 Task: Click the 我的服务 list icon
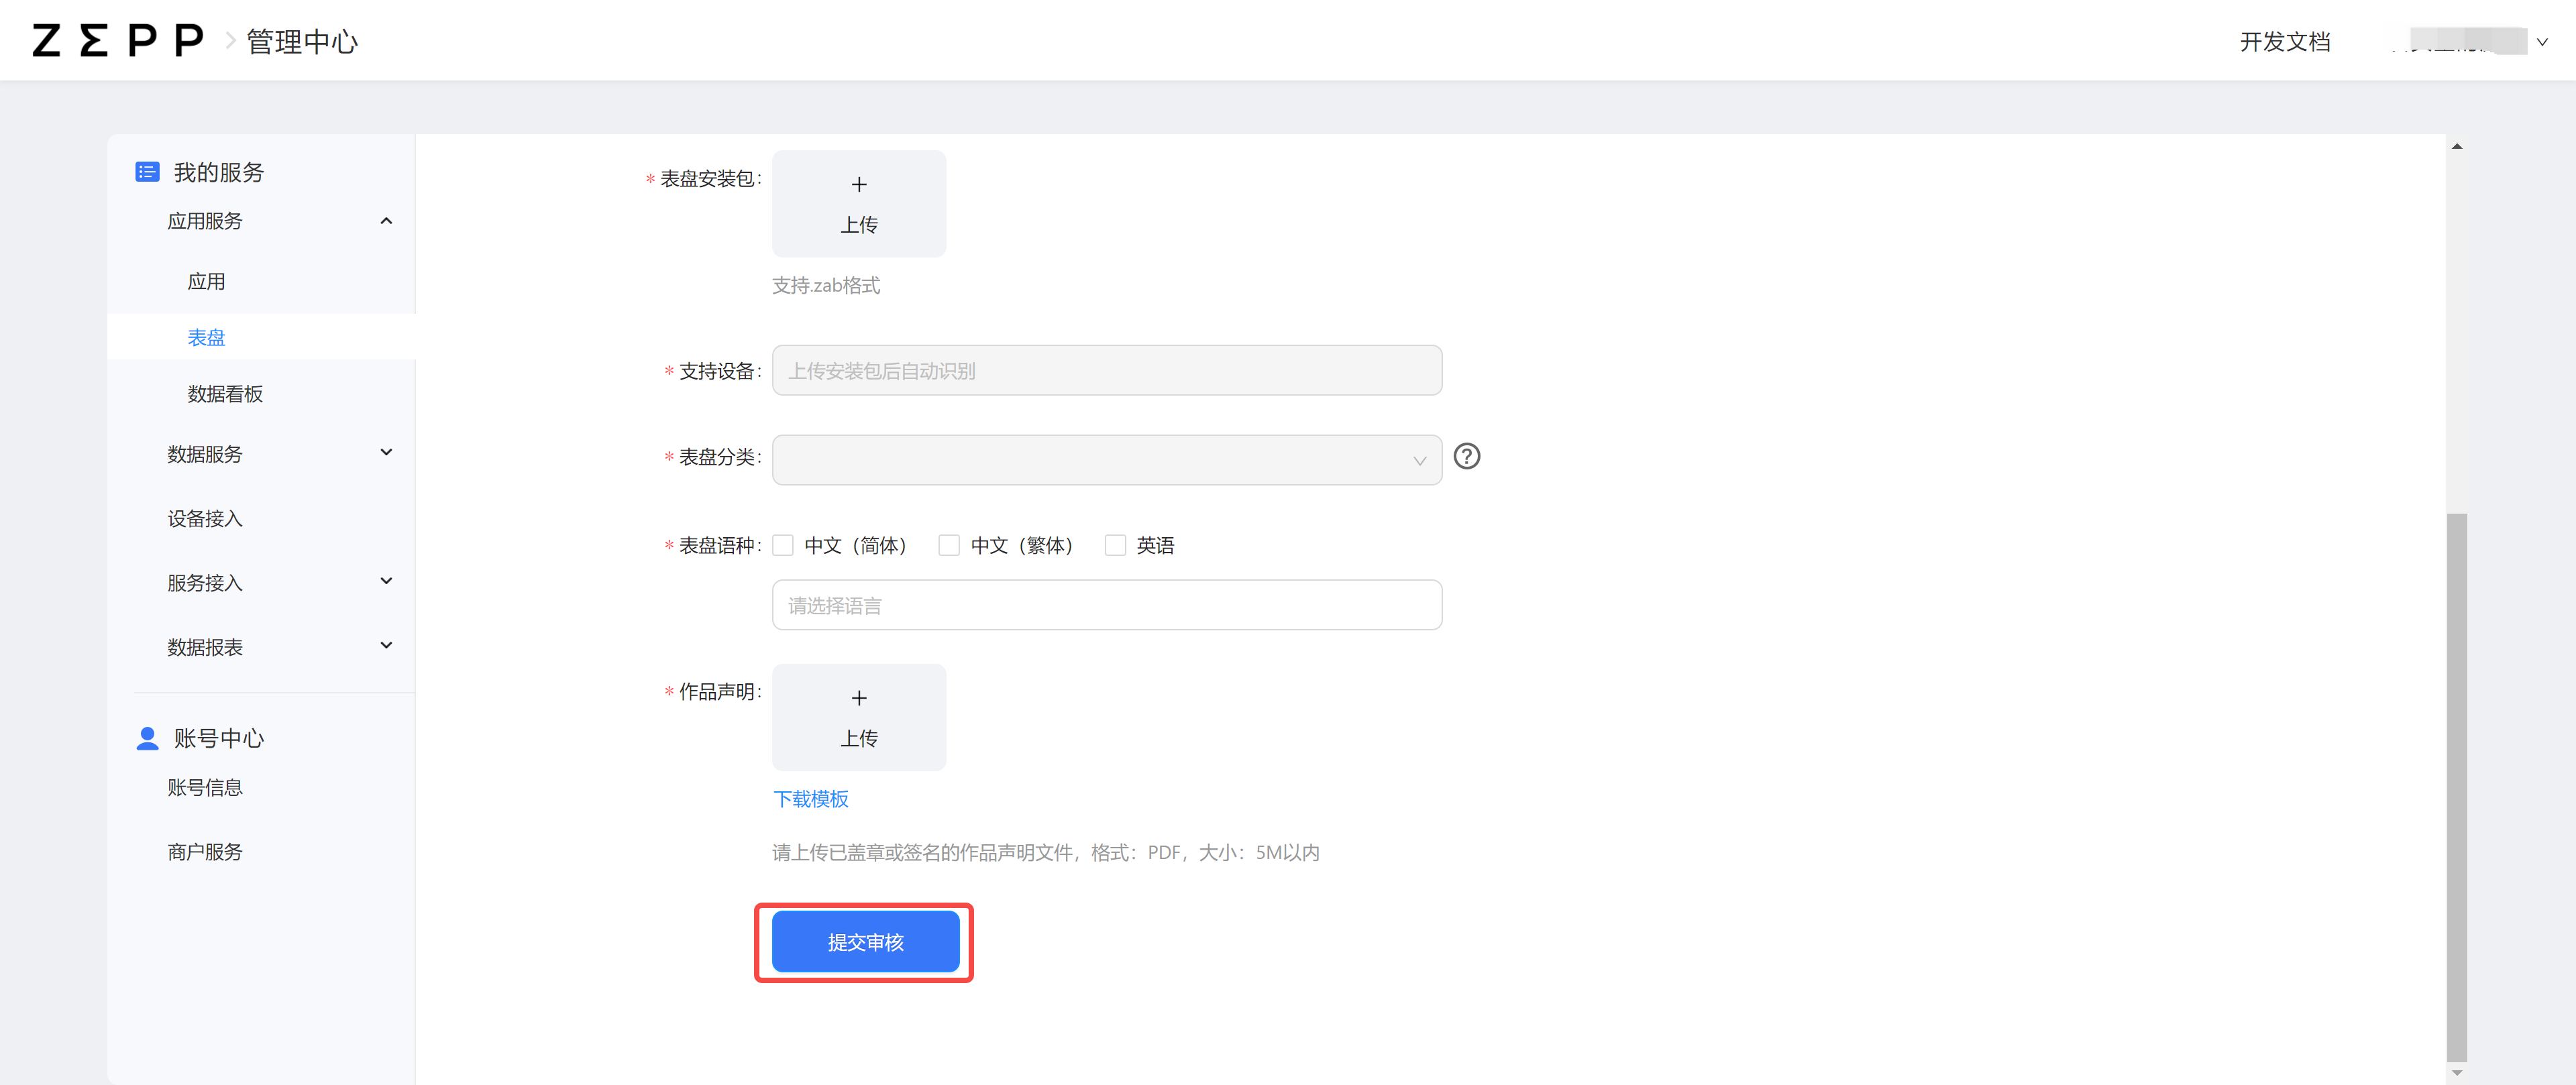(x=147, y=172)
